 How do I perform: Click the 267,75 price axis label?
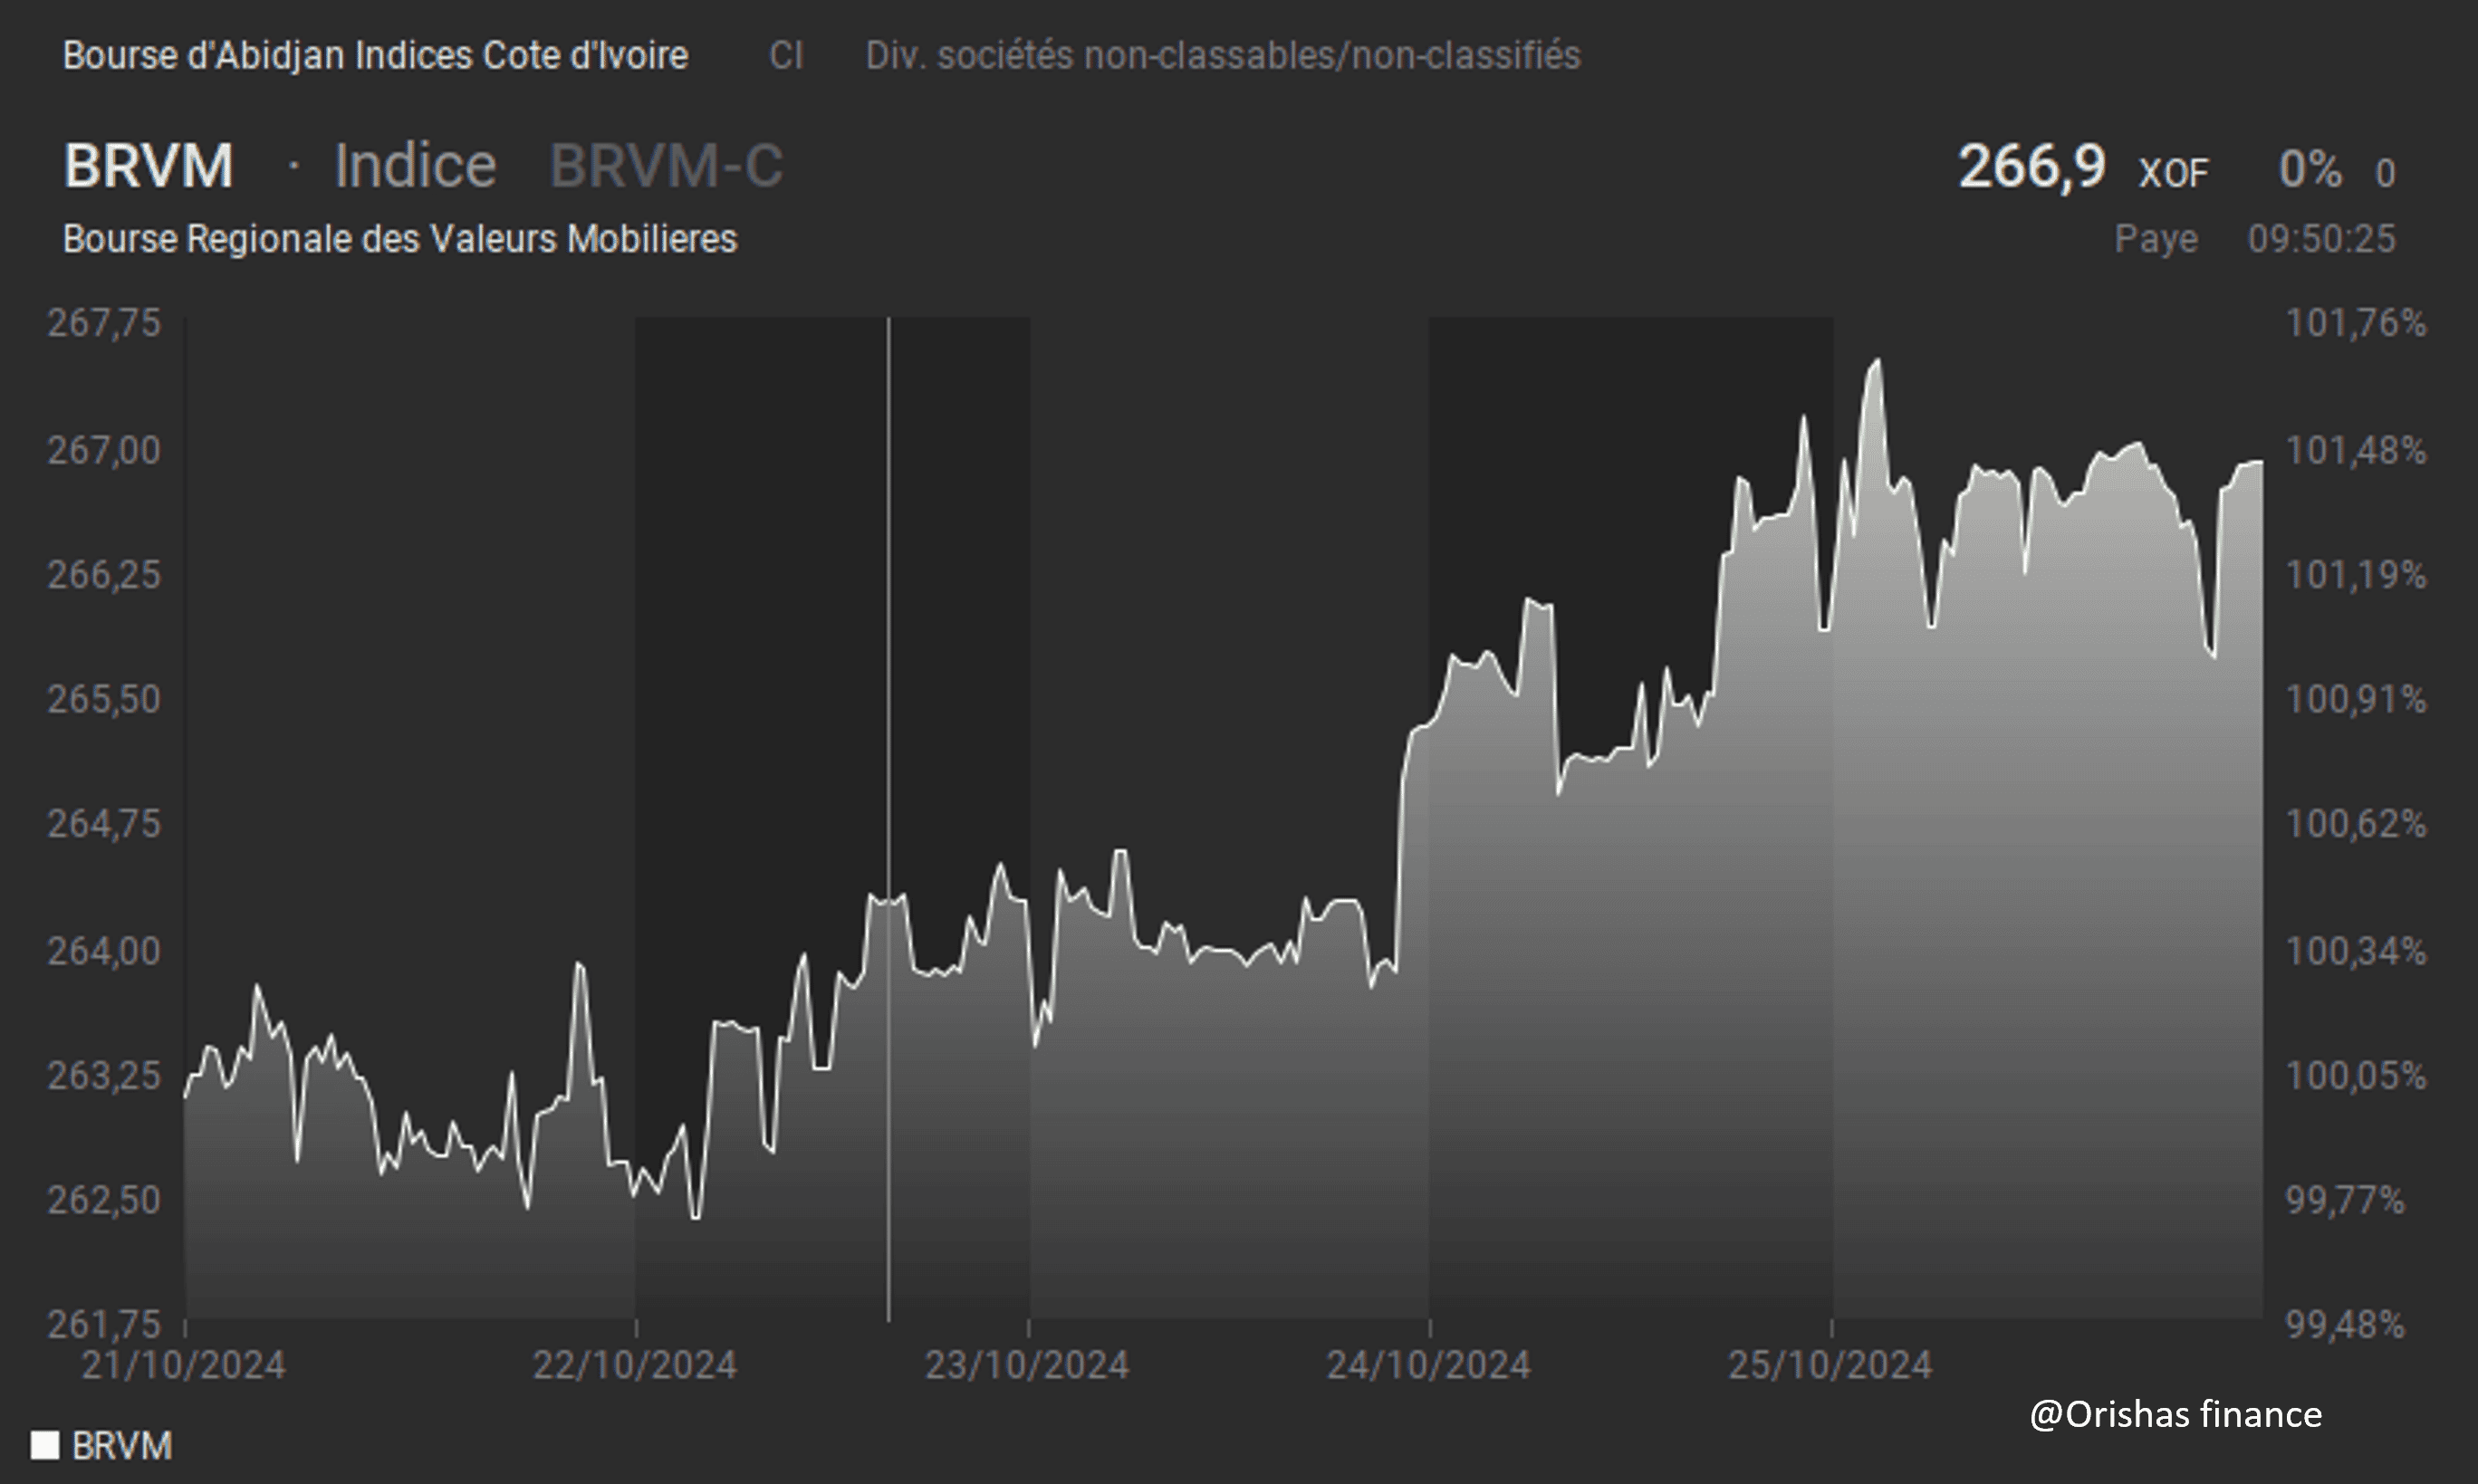click(x=104, y=323)
